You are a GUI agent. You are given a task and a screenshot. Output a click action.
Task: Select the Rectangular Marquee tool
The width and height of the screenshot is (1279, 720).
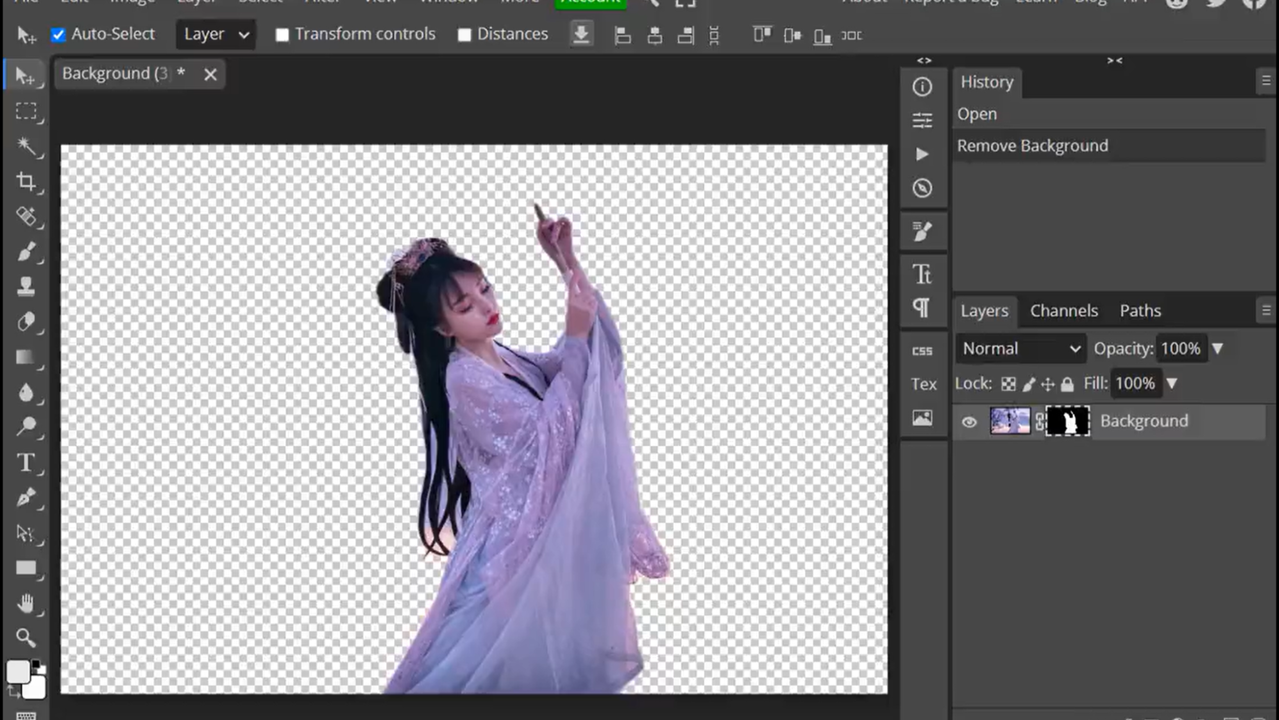click(26, 112)
